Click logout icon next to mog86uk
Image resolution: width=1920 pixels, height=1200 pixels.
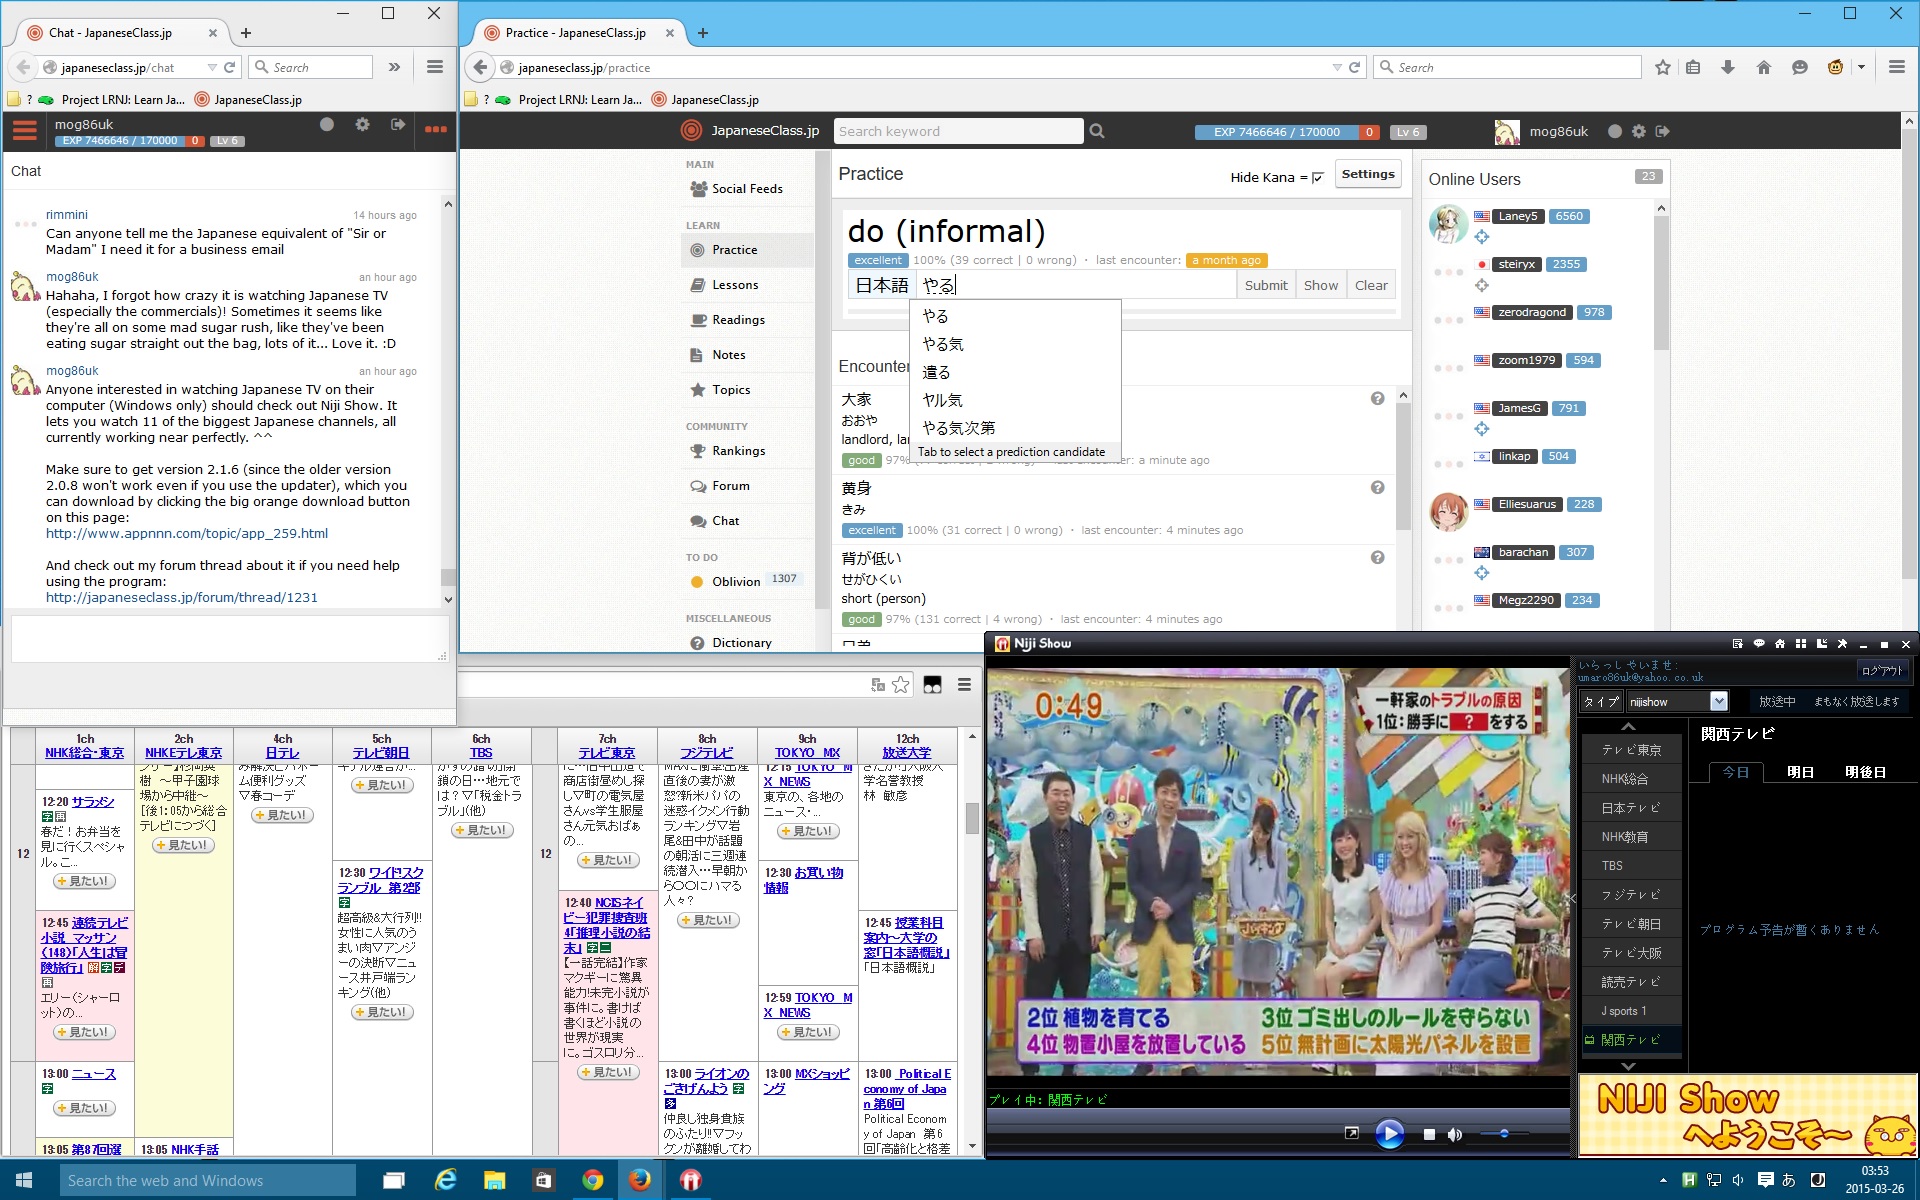point(1662,131)
